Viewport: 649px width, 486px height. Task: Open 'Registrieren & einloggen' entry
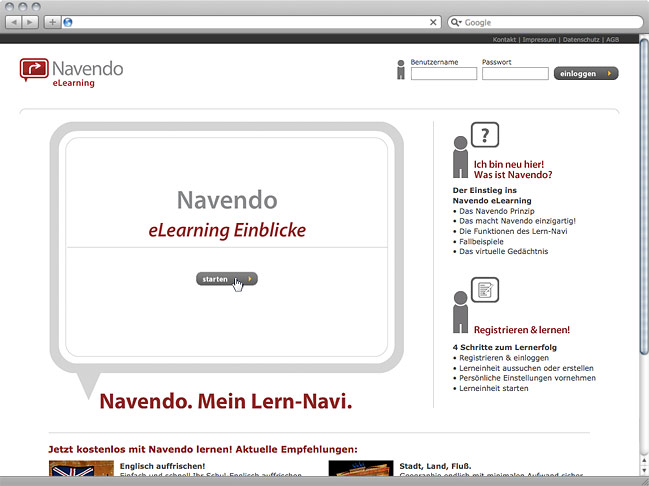pos(504,358)
